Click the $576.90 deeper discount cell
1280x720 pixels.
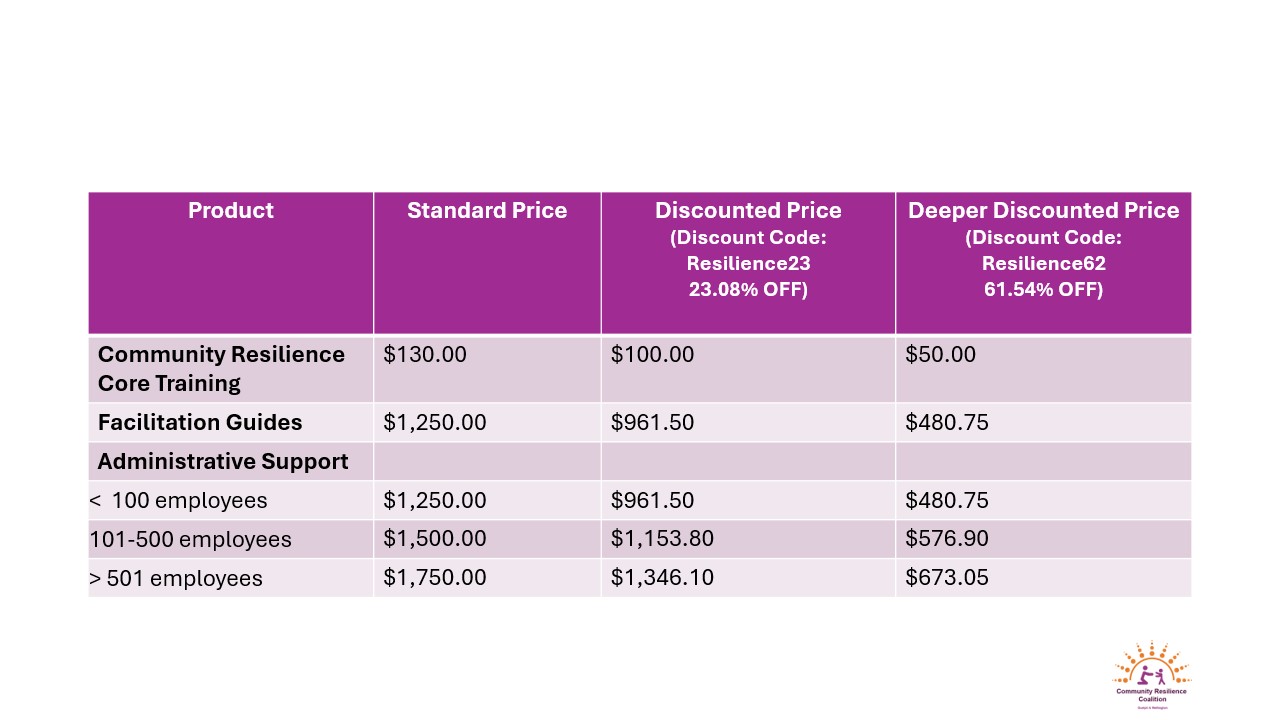click(x=1043, y=539)
